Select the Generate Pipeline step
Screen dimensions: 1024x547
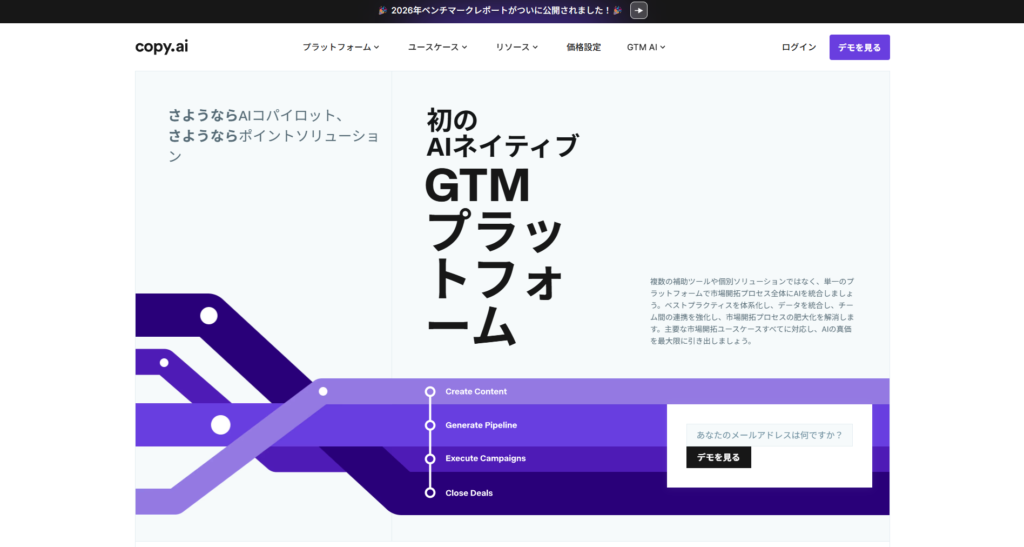click(481, 425)
